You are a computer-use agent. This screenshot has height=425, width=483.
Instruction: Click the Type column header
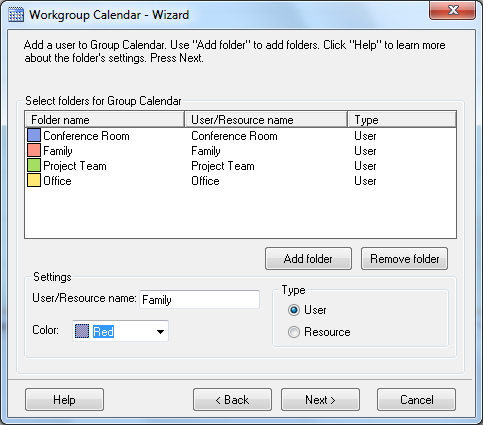pos(402,119)
